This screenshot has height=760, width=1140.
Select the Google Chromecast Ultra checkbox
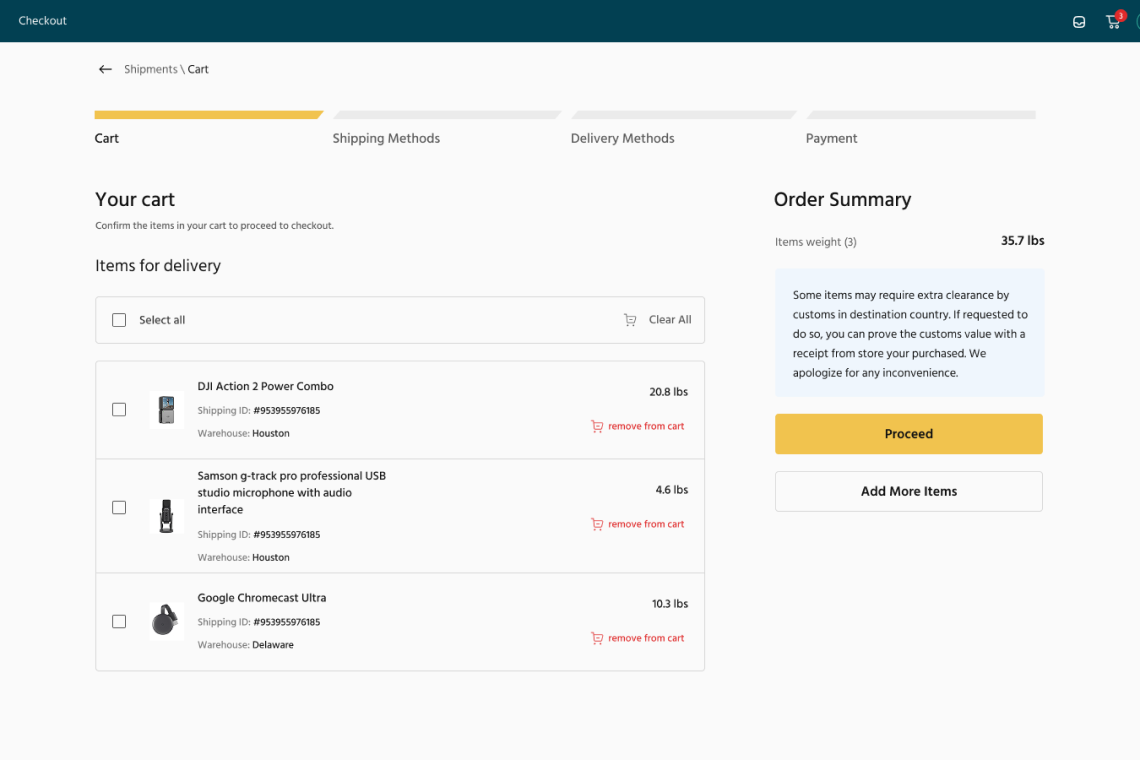click(119, 621)
